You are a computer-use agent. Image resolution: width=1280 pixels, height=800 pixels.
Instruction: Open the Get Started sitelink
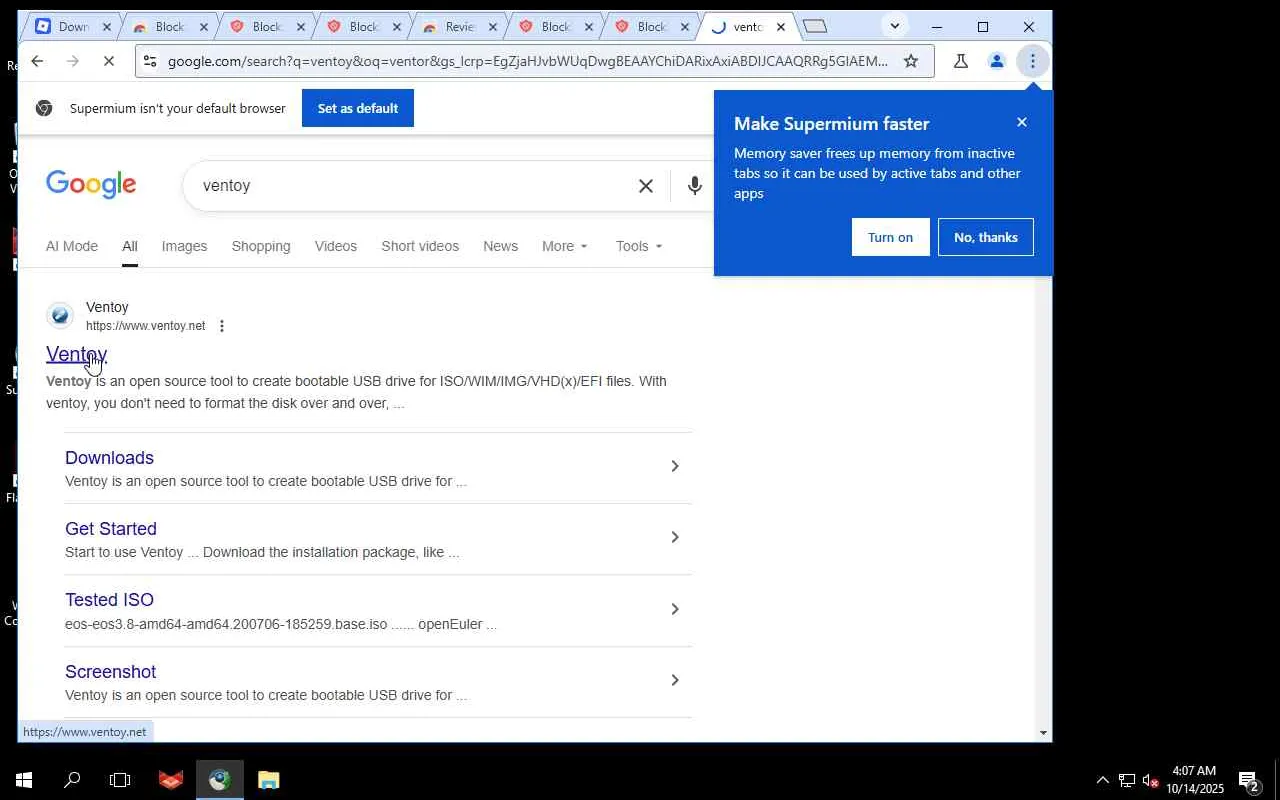(x=111, y=529)
